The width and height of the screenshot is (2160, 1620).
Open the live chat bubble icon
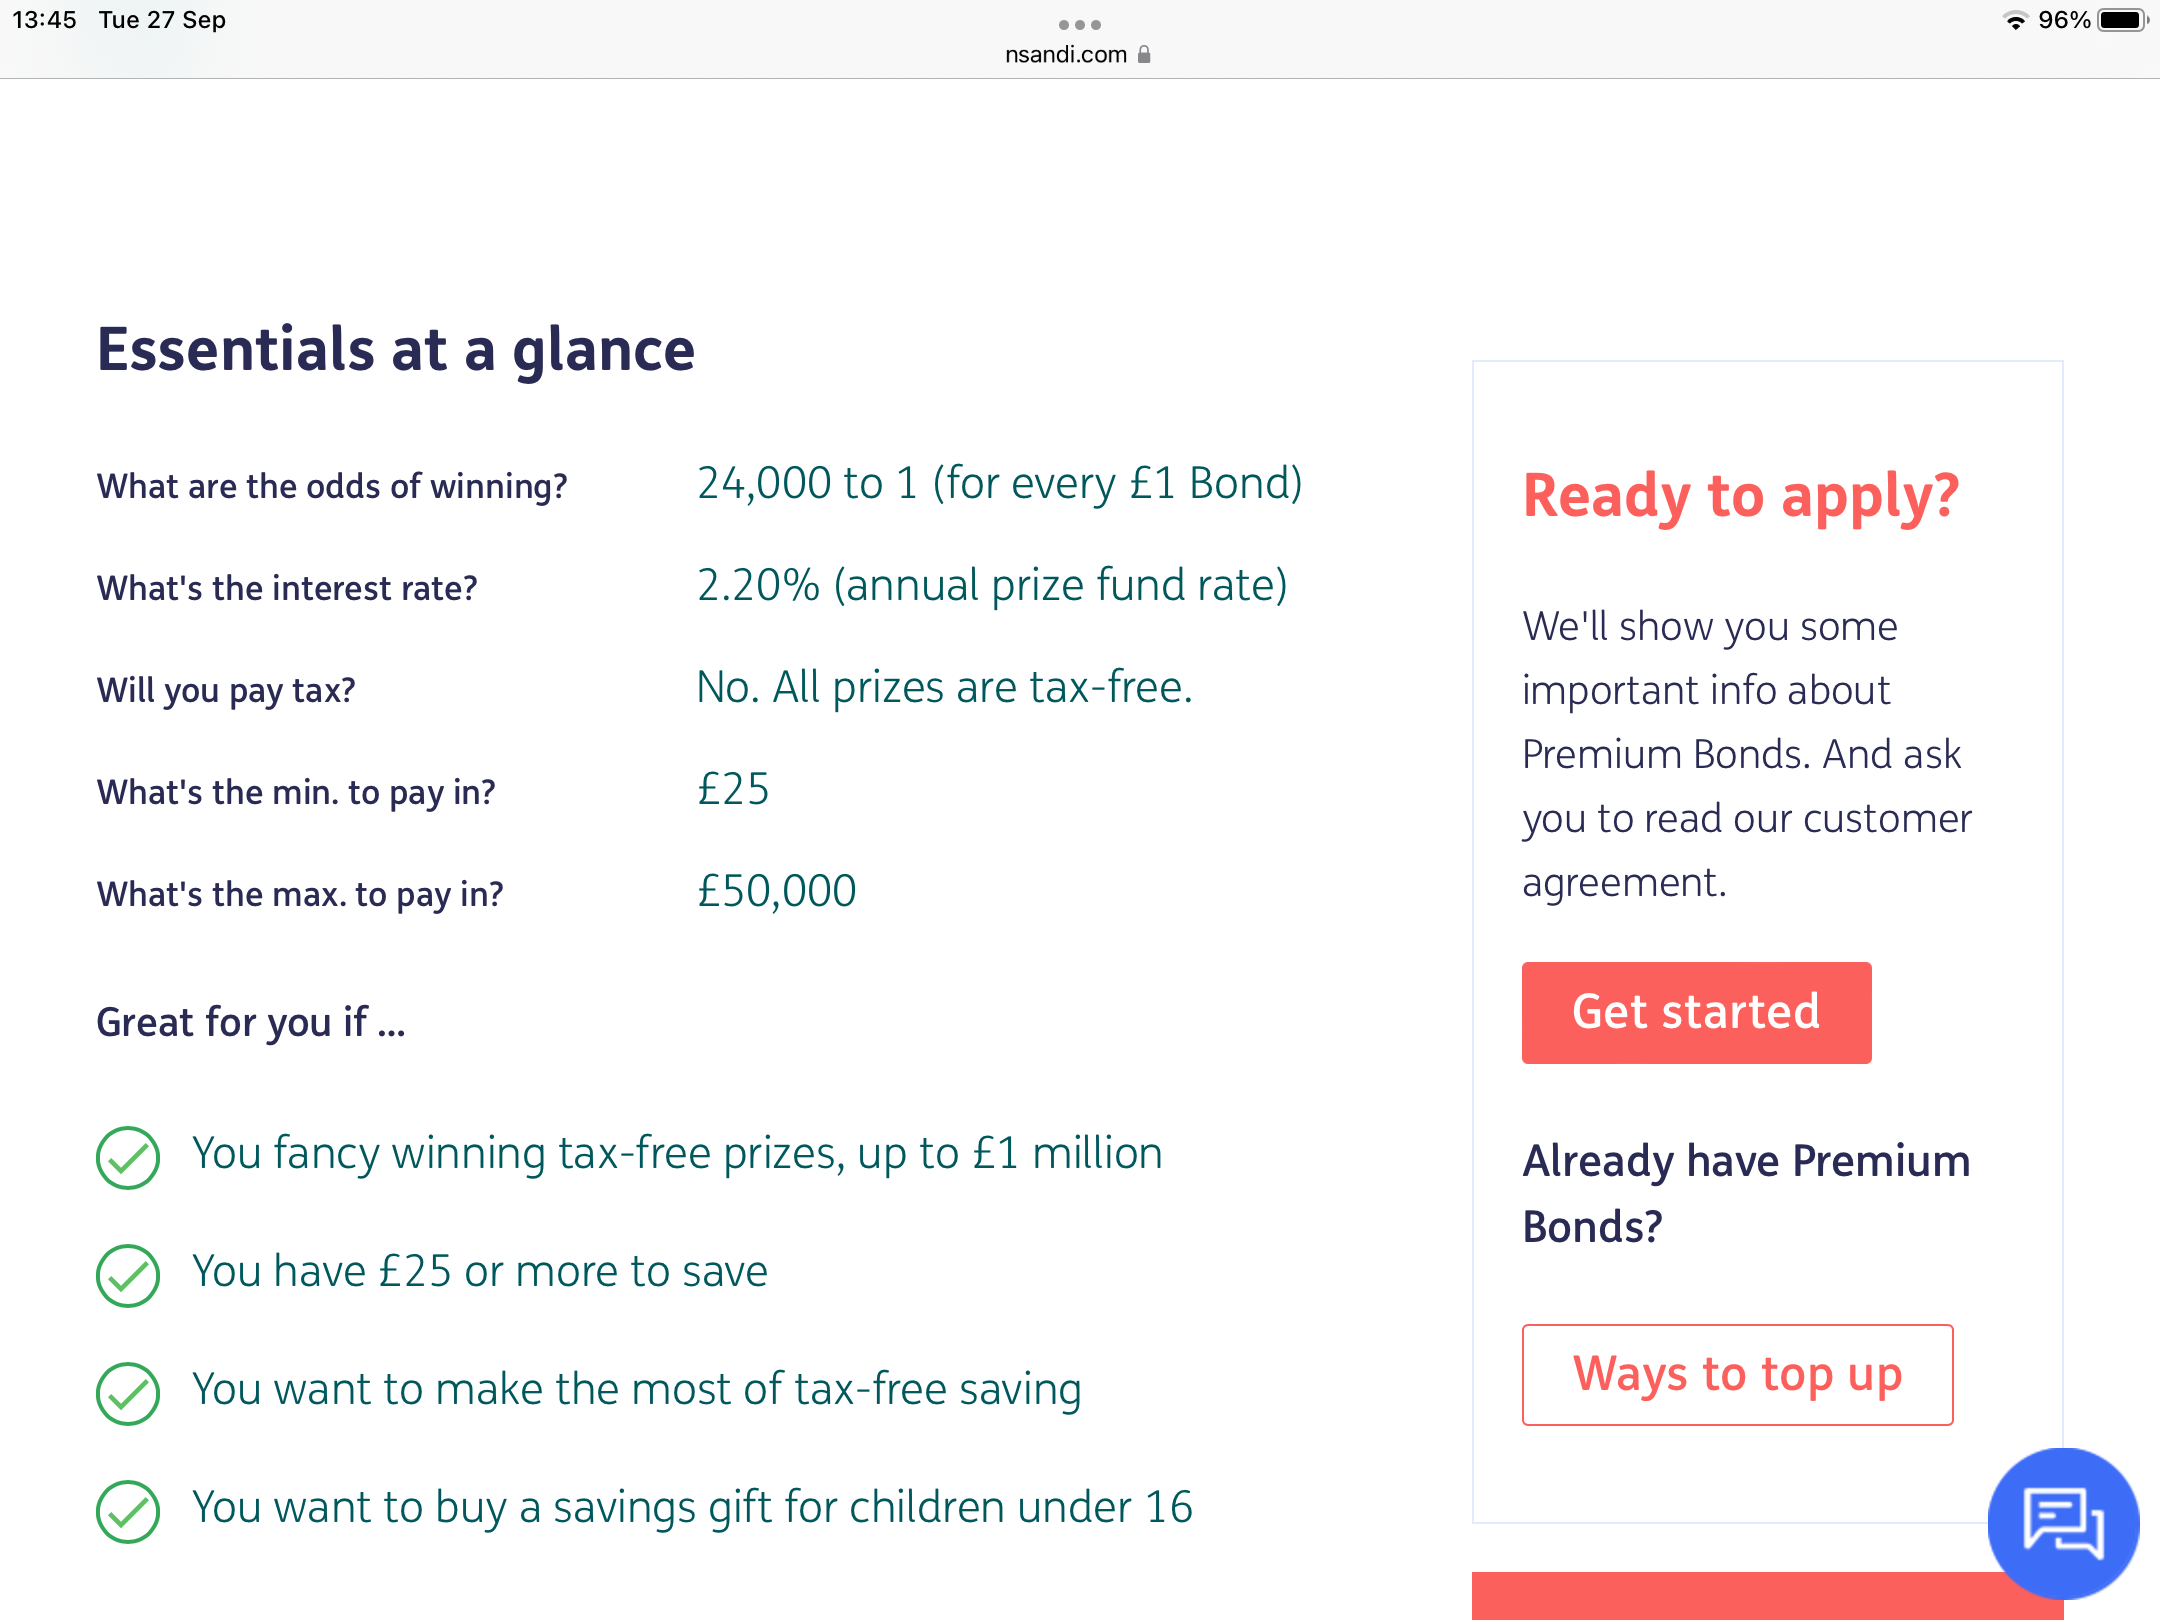[2063, 1523]
